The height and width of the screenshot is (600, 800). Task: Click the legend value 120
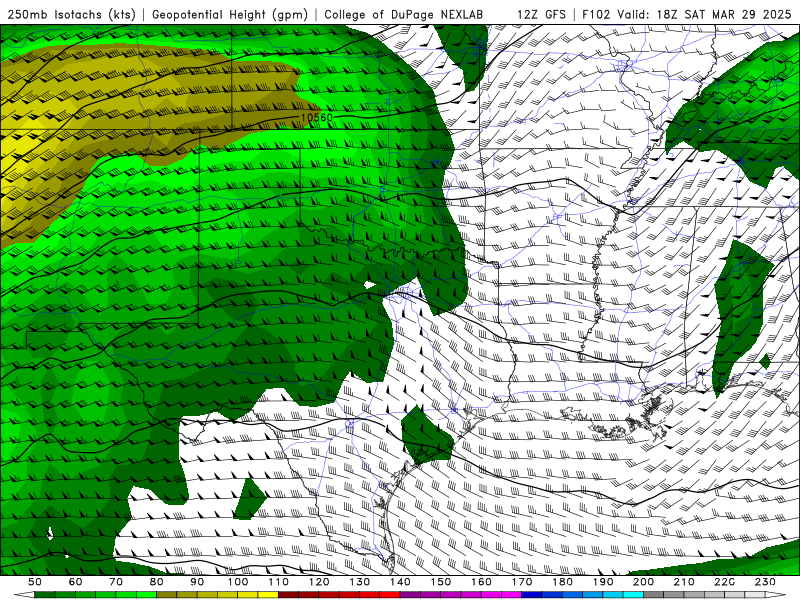click(319, 582)
